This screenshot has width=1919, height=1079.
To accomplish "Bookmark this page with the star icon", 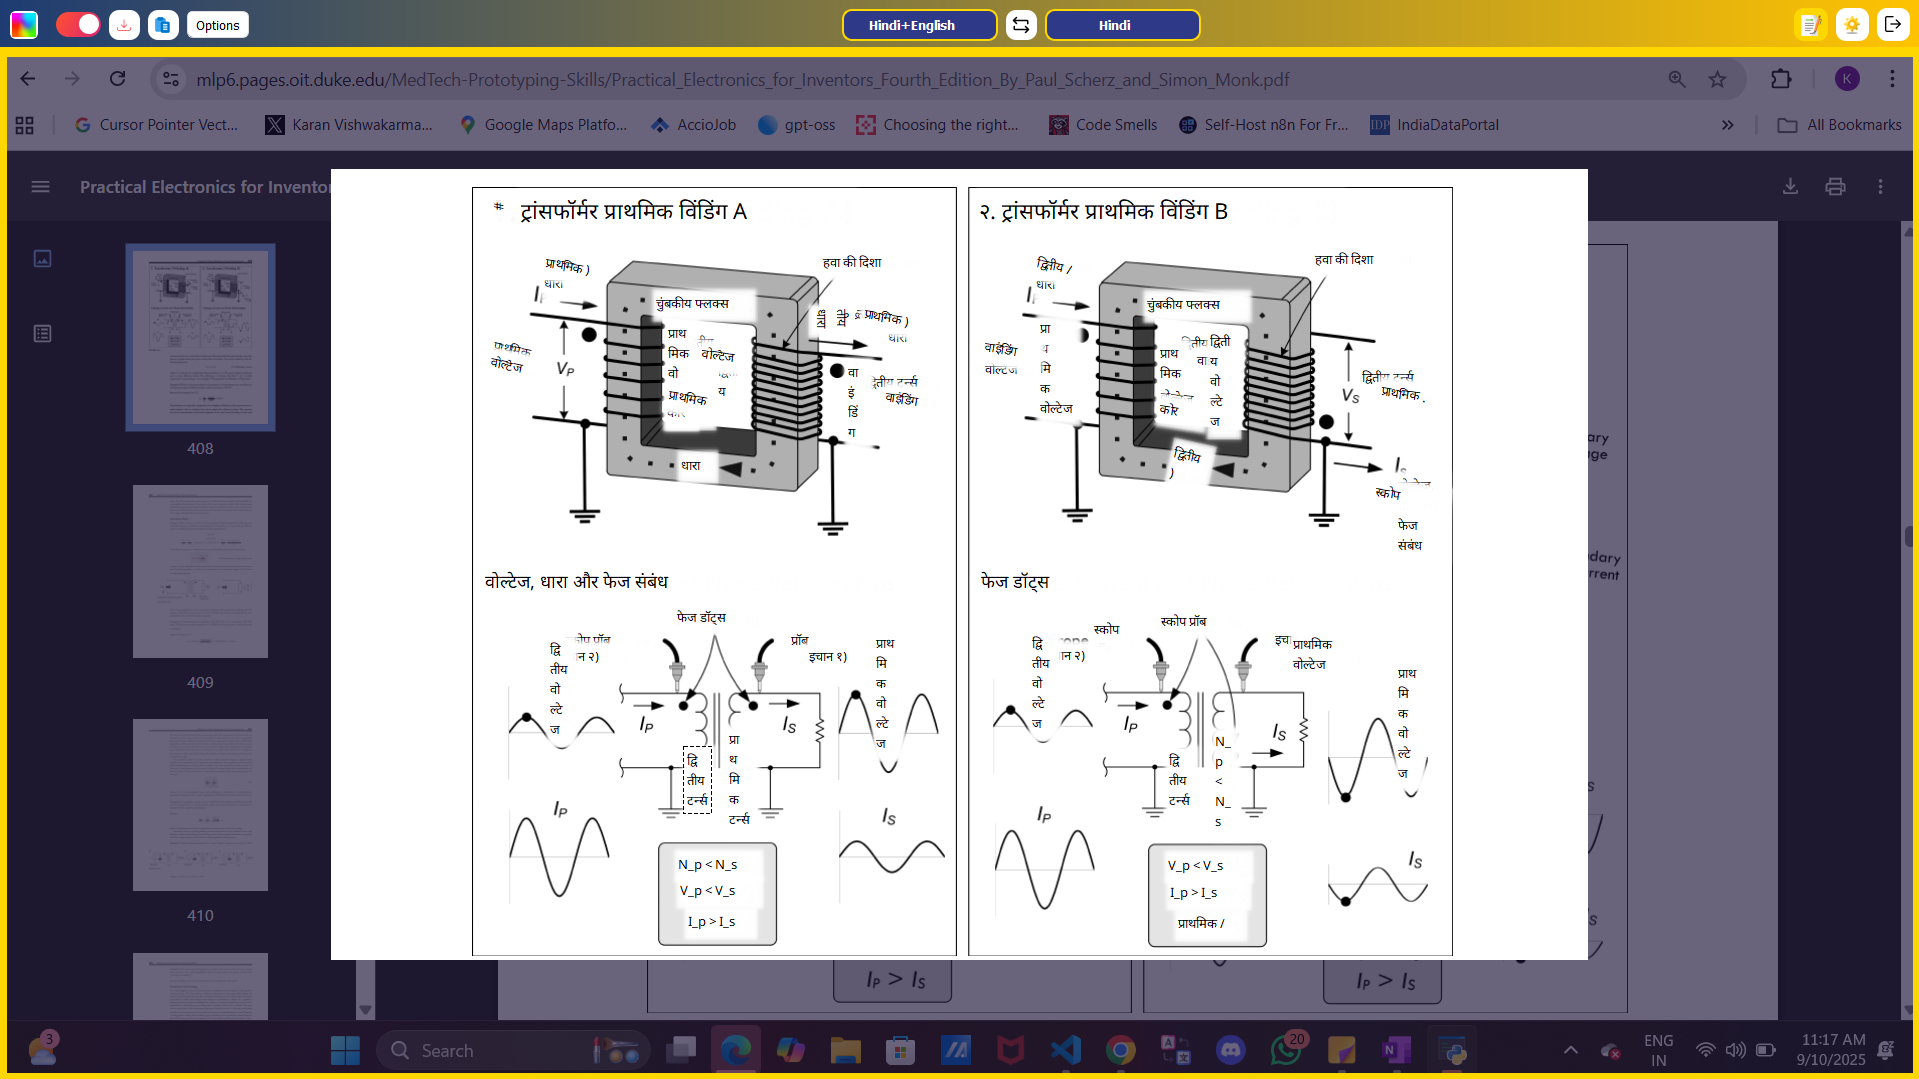I will [x=1717, y=79].
